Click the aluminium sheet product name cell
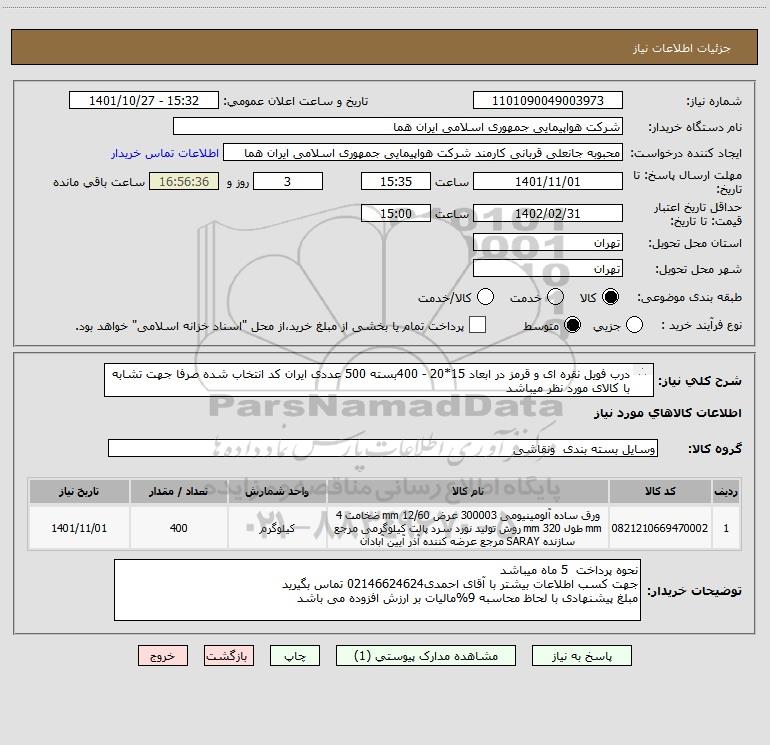Screen dimensions: 770x745 (x=468, y=528)
